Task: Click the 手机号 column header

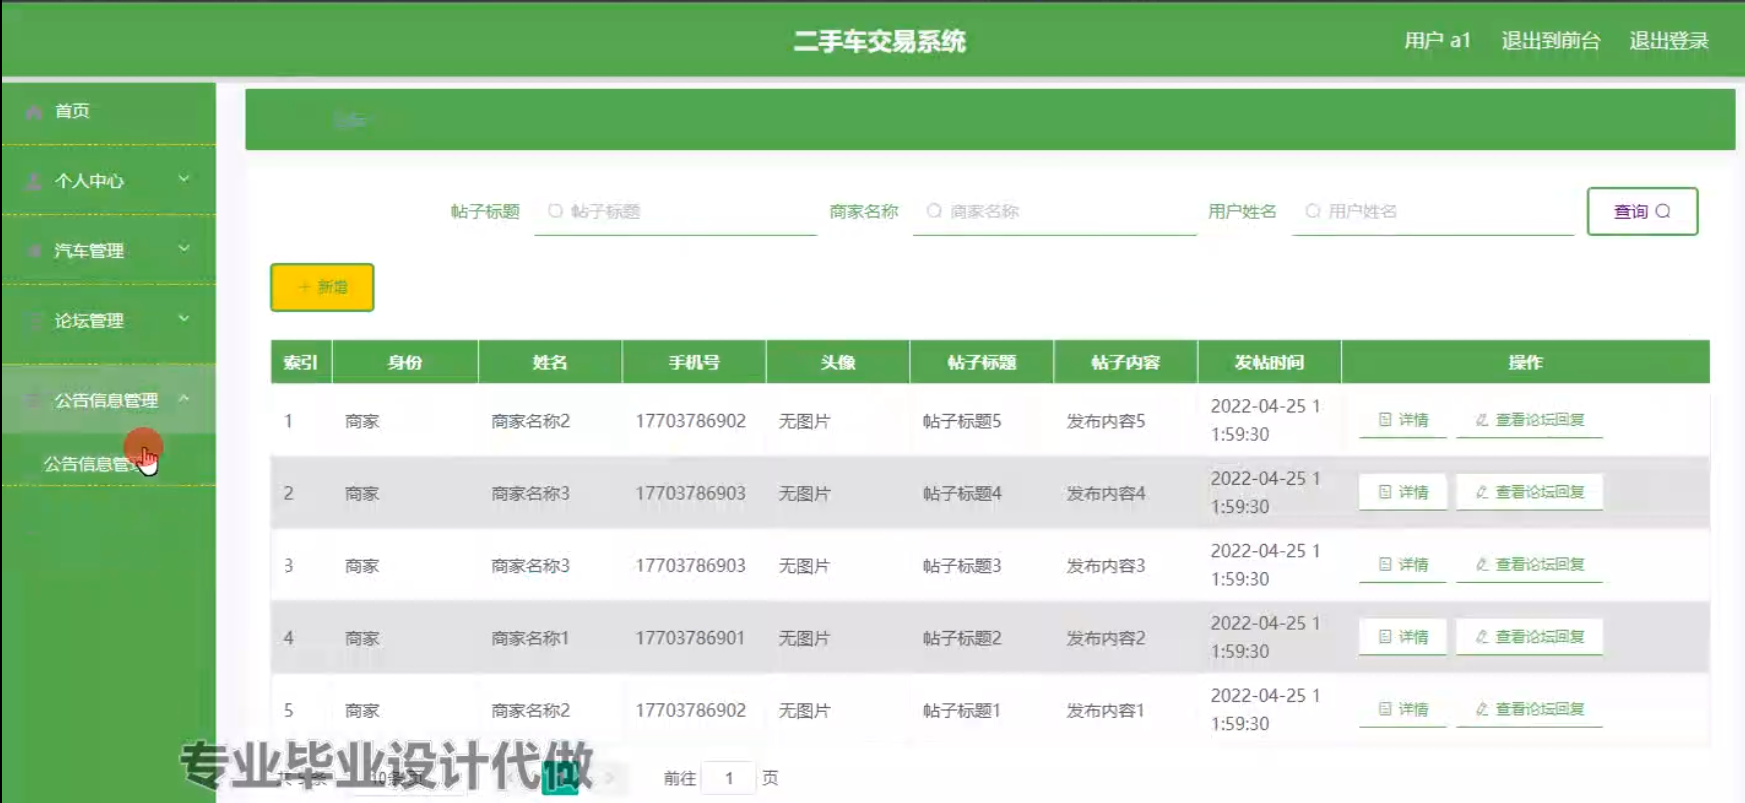Action: (x=694, y=362)
